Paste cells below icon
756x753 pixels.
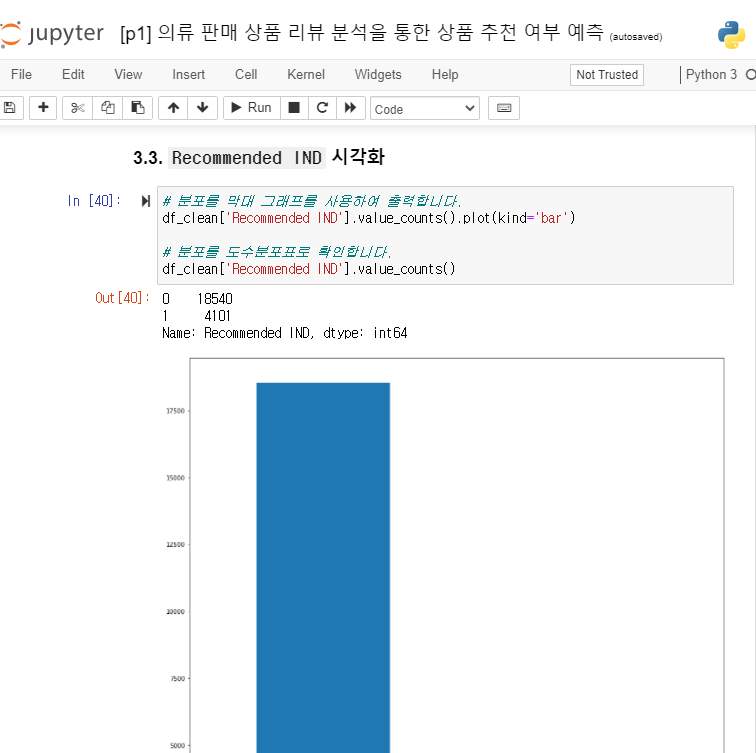point(137,108)
